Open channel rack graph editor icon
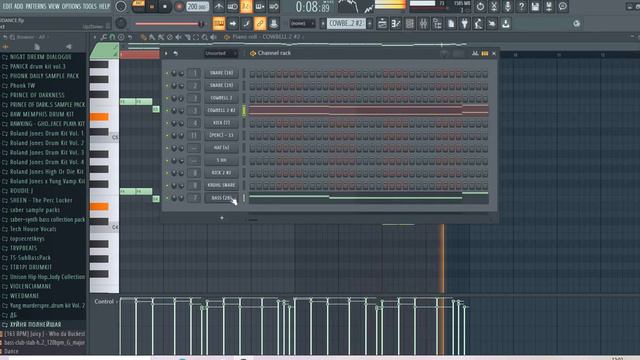The height and width of the screenshot is (360, 640). click(475, 53)
